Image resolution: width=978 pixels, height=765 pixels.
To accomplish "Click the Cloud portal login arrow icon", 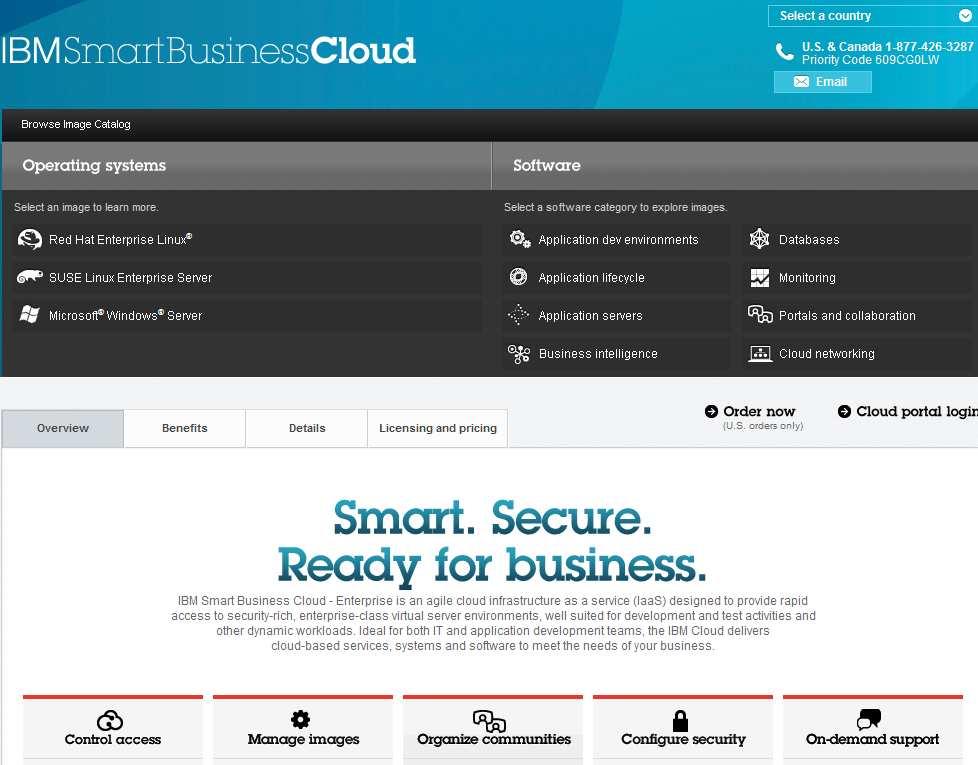I will pyautogui.click(x=844, y=411).
